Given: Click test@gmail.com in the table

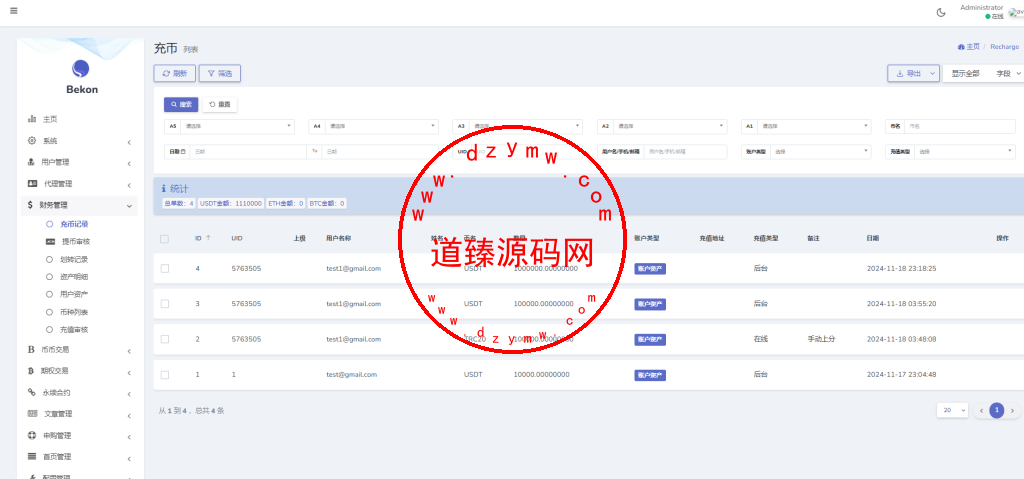Looking at the screenshot, I should click(351, 374).
